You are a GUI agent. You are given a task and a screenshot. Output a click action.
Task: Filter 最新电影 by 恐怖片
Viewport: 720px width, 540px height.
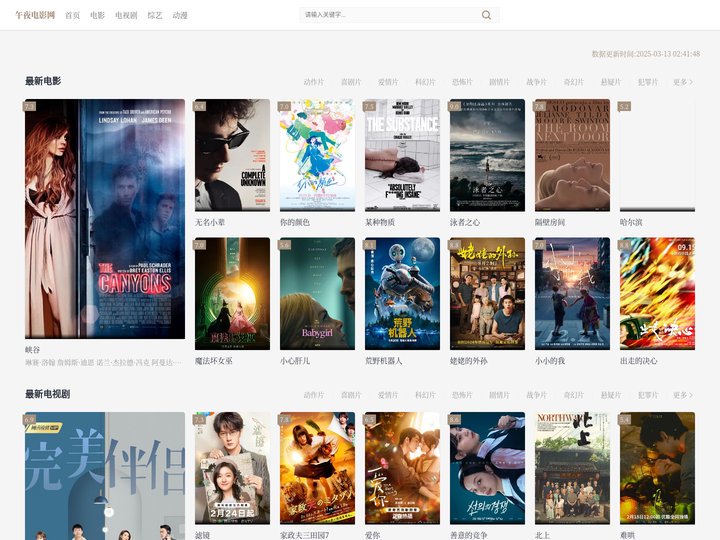coord(462,82)
